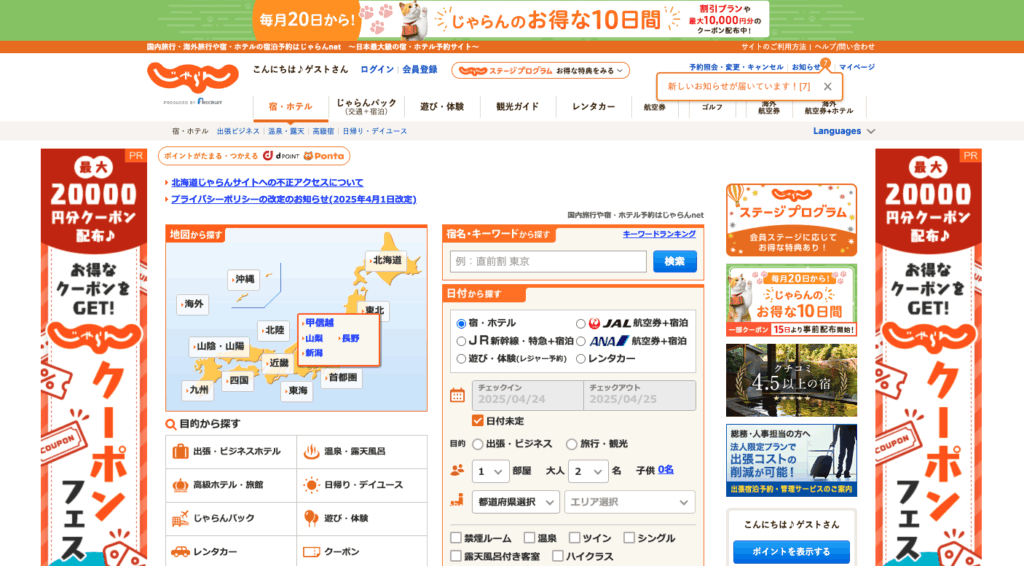Select the 旅行・観光 purpose radio
1024x566 pixels.
coord(571,444)
